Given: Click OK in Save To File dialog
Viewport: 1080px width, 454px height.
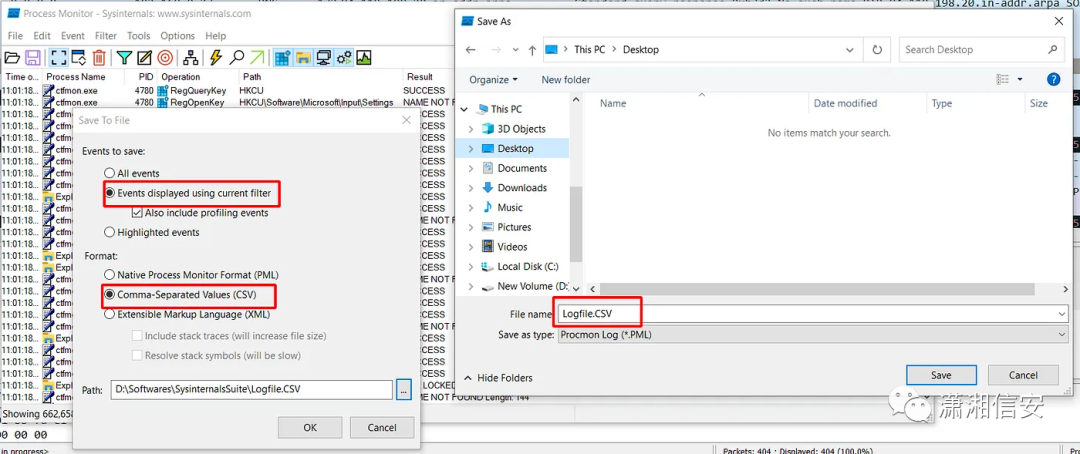Looking at the screenshot, I should click(x=310, y=427).
